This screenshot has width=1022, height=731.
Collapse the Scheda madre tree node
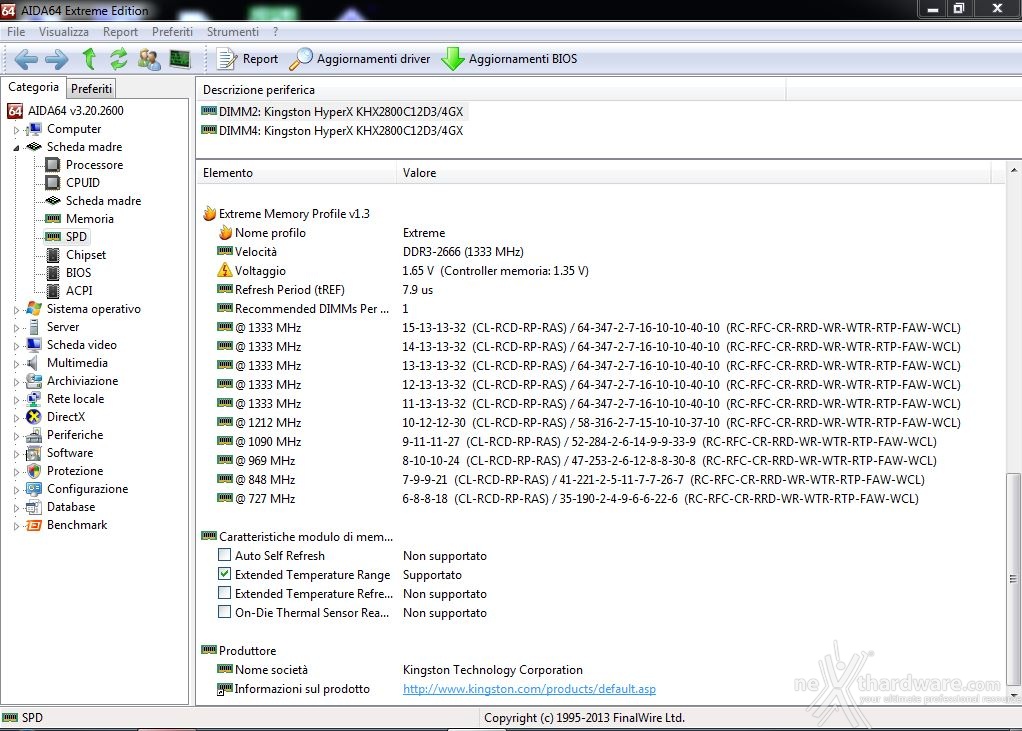[x=16, y=147]
